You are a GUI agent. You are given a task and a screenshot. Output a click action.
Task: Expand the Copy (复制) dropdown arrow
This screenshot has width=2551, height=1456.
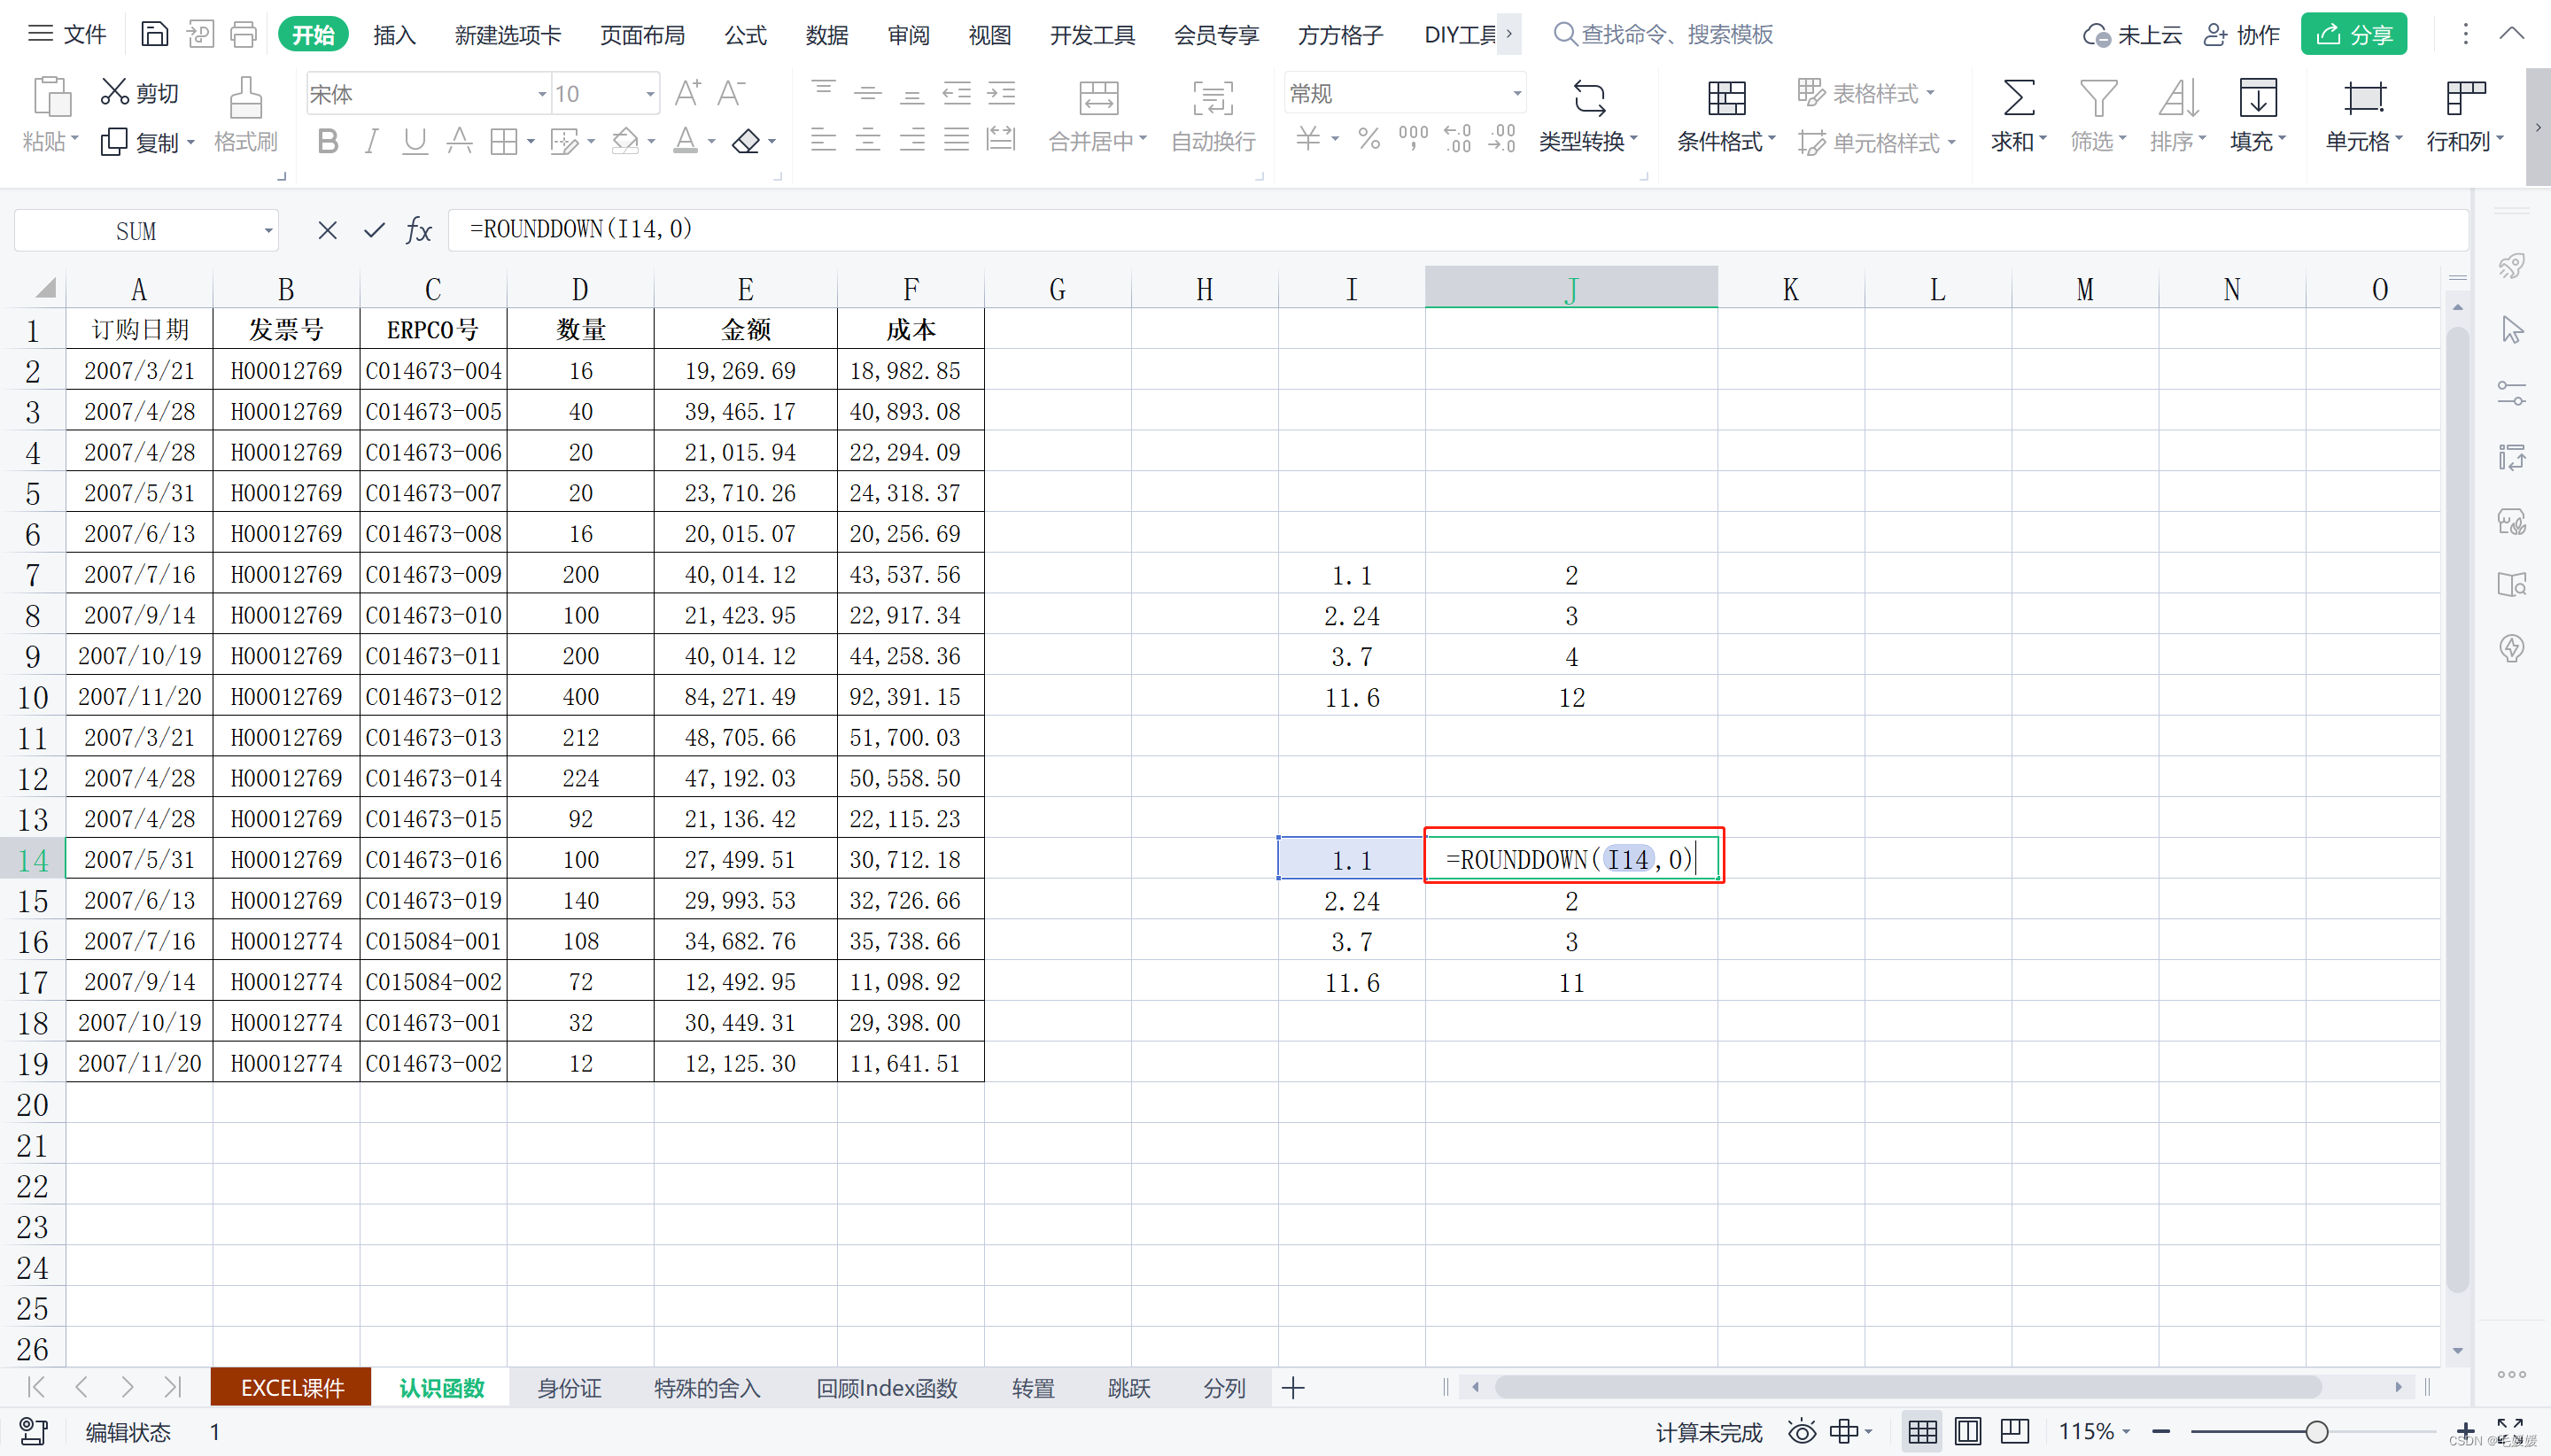click(191, 142)
